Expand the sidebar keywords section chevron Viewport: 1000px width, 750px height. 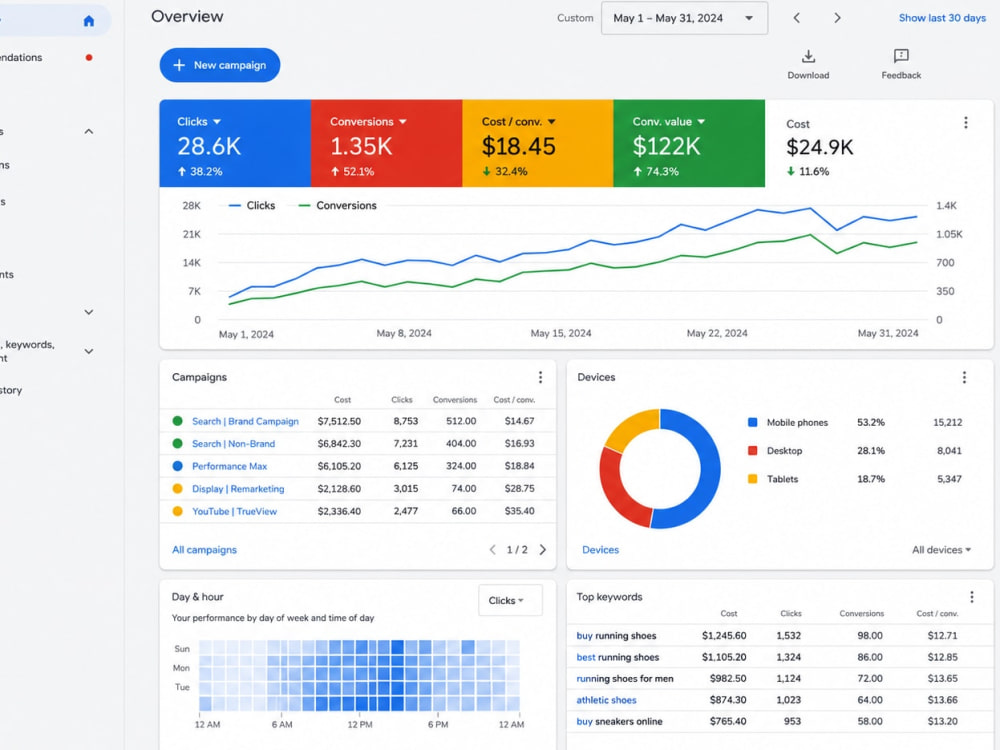pos(89,351)
